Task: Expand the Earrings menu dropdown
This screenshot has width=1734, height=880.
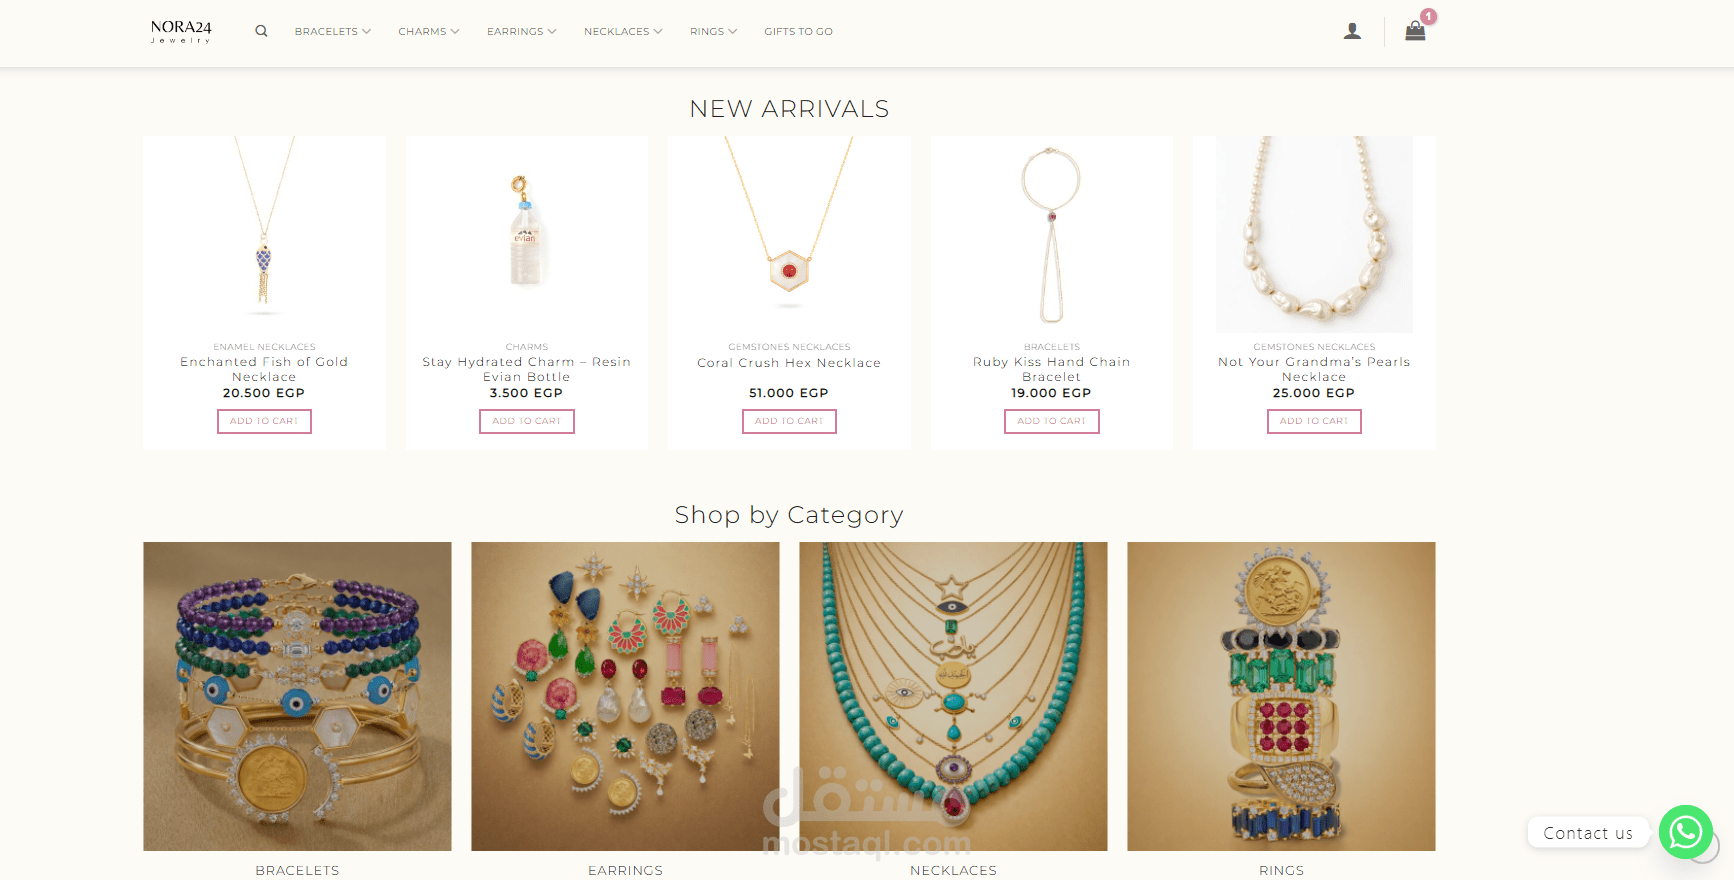Action: 522,32
